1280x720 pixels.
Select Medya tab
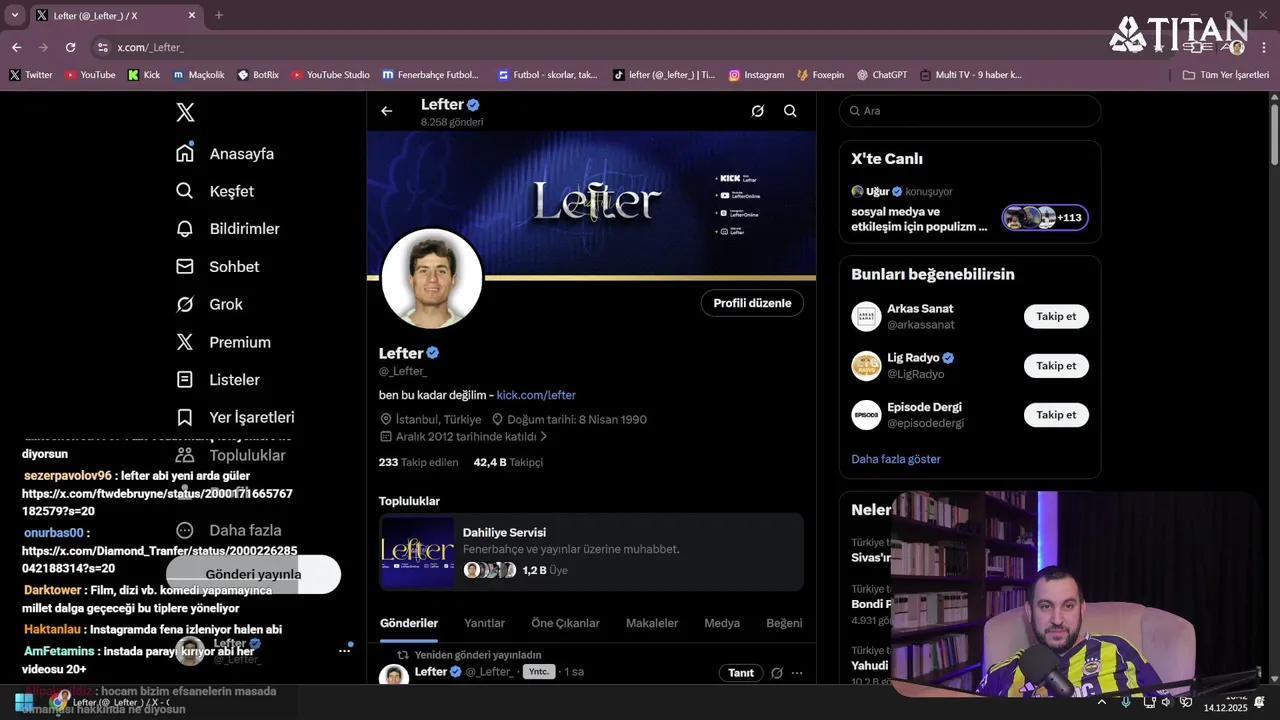pos(722,623)
